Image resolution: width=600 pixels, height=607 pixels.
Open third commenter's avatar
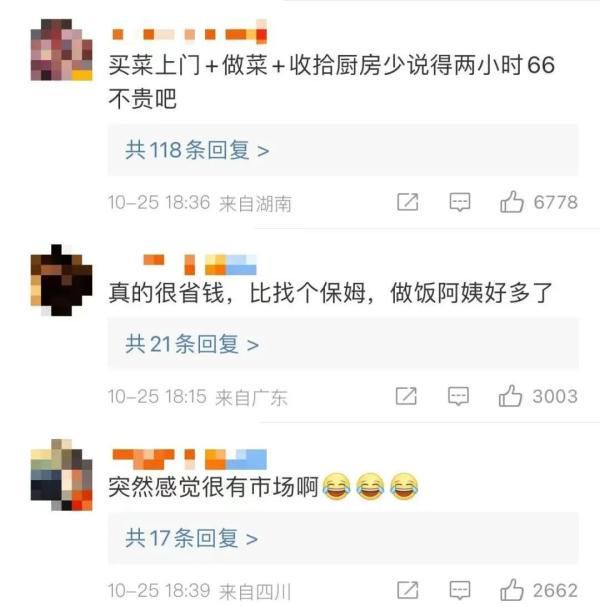coord(62,475)
